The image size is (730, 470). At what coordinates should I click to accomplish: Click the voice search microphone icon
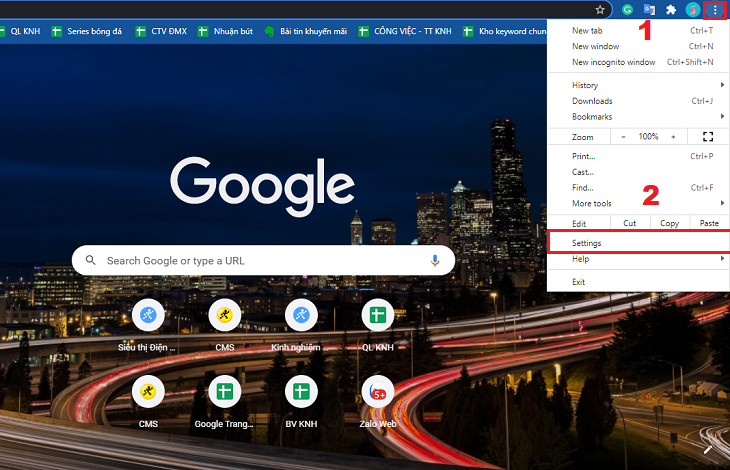click(x=435, y=261)
